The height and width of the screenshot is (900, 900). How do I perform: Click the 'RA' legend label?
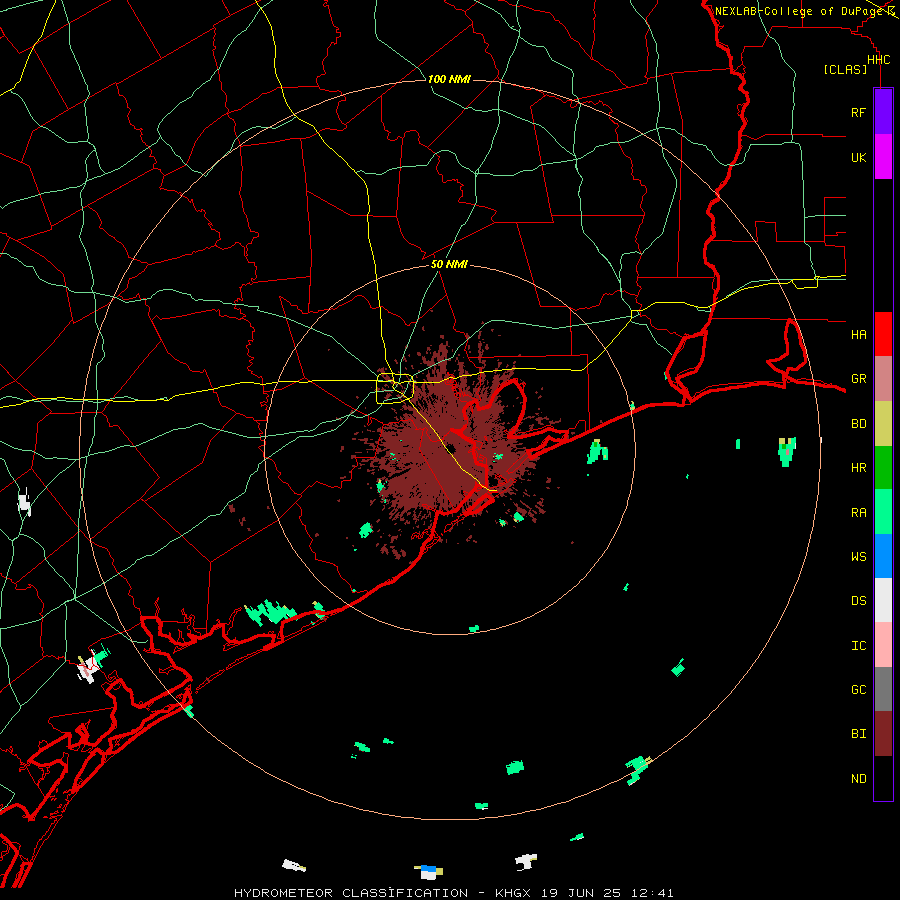[859, 513]
